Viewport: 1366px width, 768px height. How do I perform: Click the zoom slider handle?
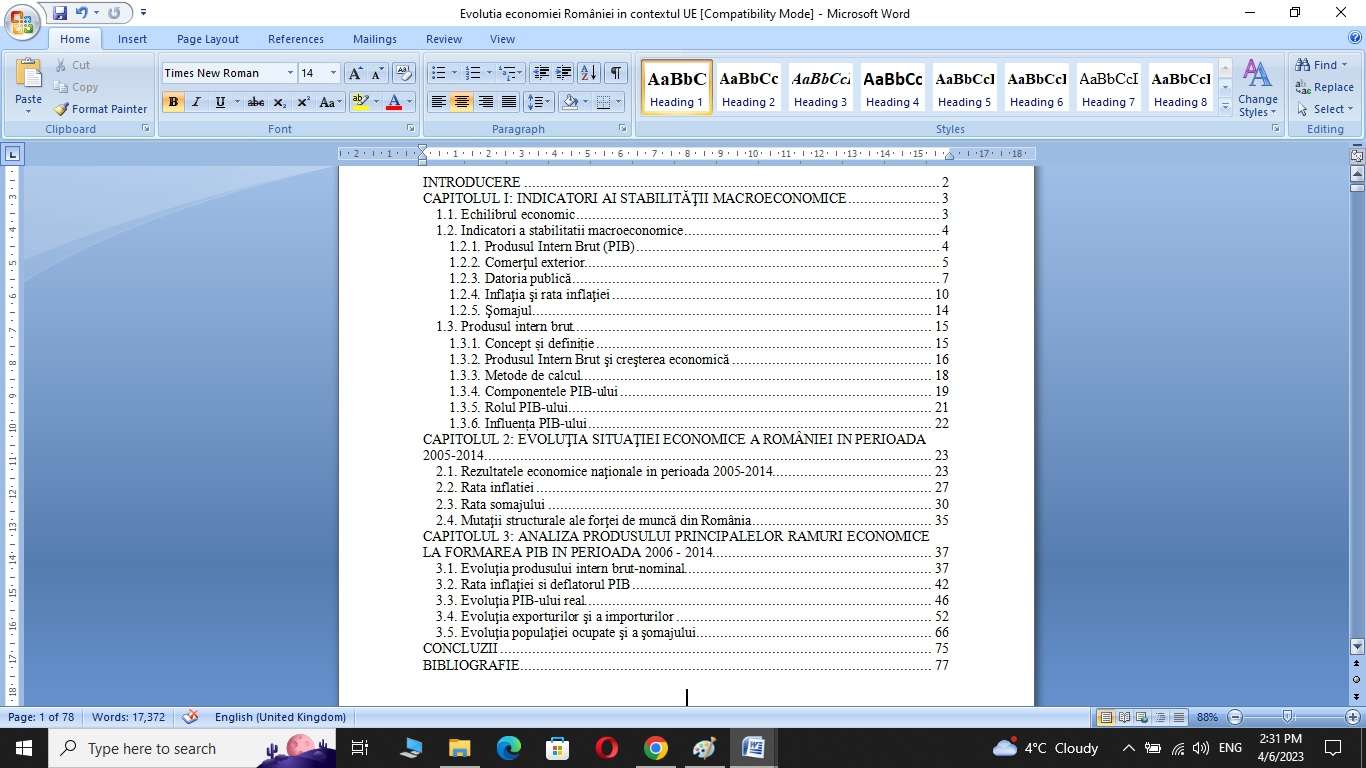tap(1288, 717)
